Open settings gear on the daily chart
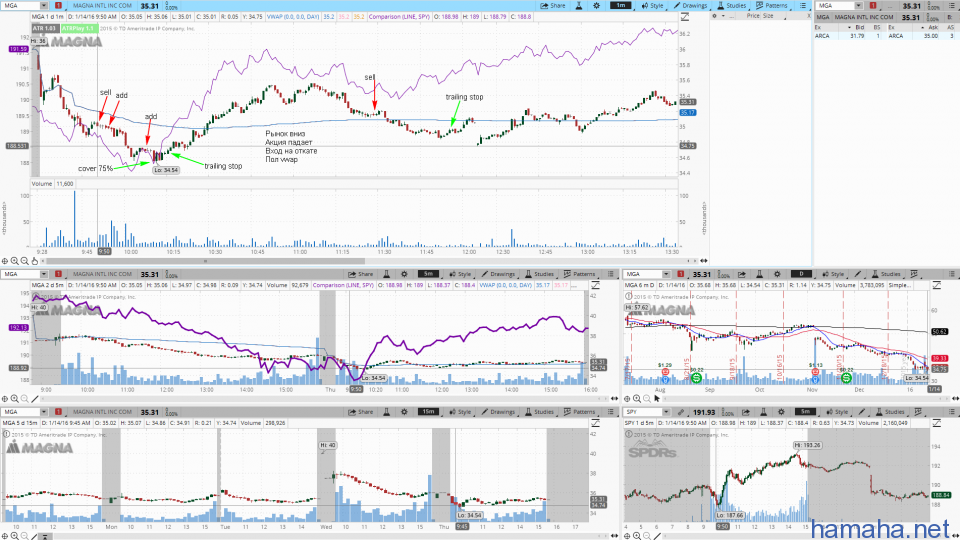The width and height of the screenshot is (960, 540). tap(777, 274)
